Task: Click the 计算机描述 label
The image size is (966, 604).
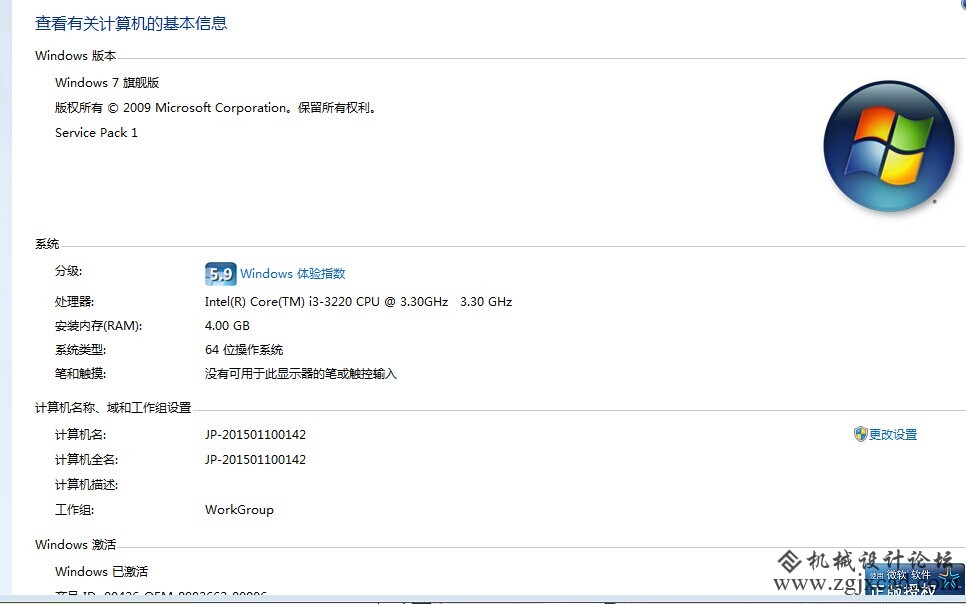Action: coord(87,484)
